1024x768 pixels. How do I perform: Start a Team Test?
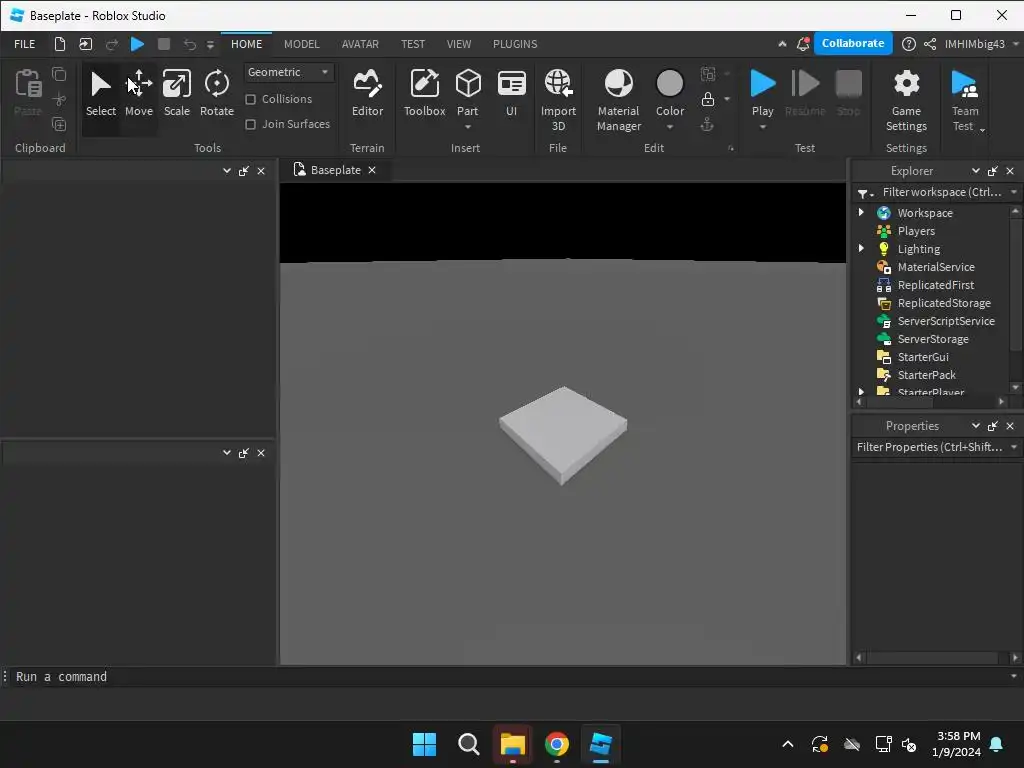[x=965, y=101]
